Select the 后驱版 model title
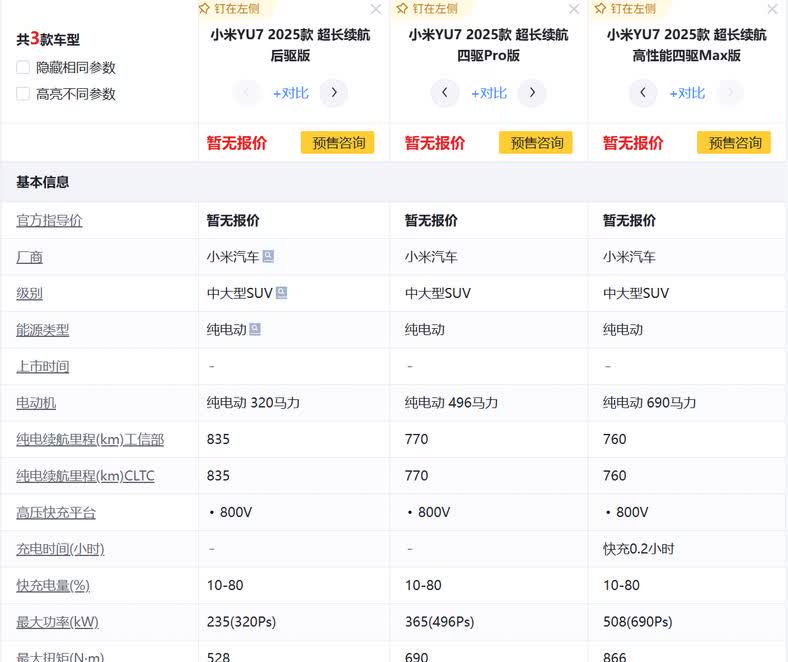This screenshot has height=662, width=788. (x=290, y=45)
